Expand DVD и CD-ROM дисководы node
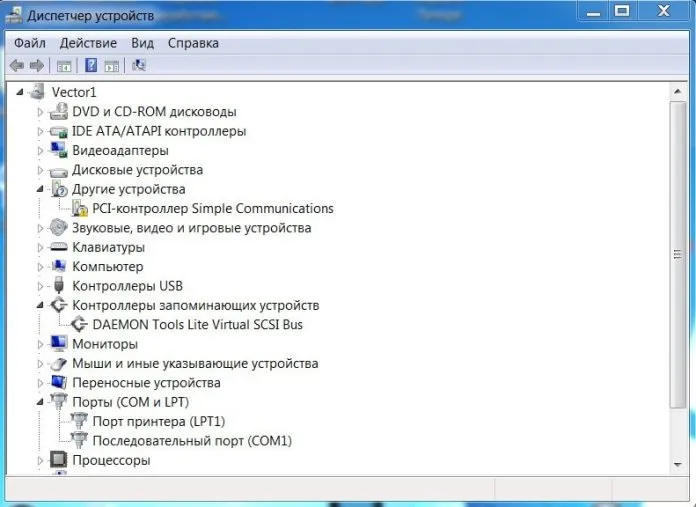The image size is (696, 507). 40,112
